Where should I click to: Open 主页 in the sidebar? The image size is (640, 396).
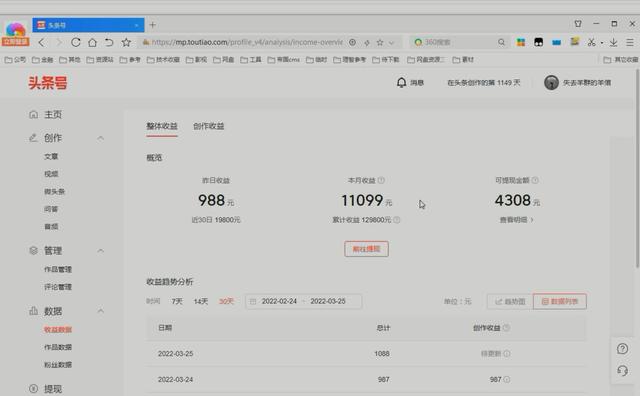pyautogui.click(x=53, y=114)
